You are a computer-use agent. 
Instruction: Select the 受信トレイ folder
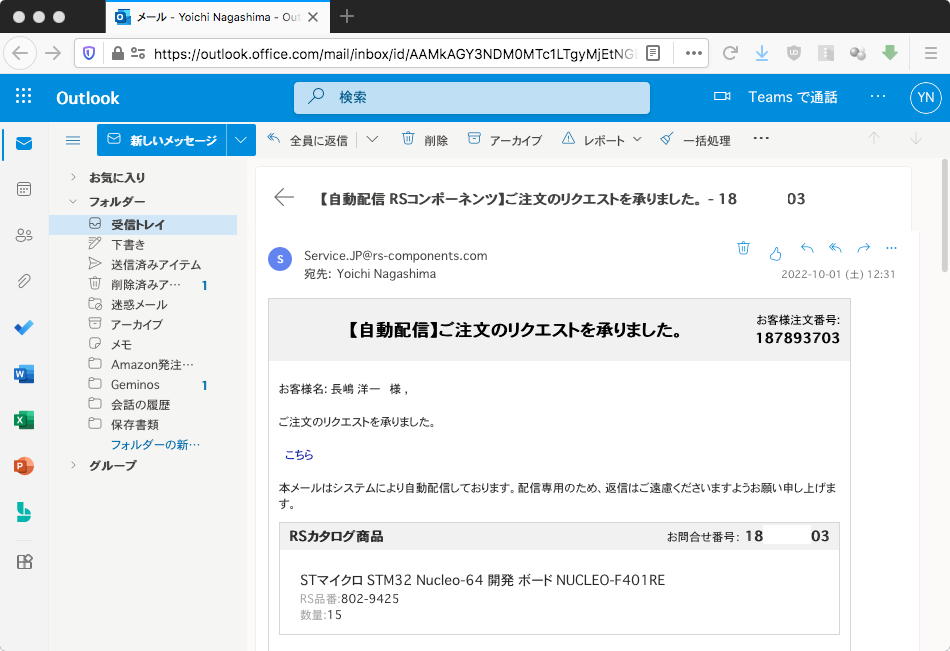pos(143,224)
